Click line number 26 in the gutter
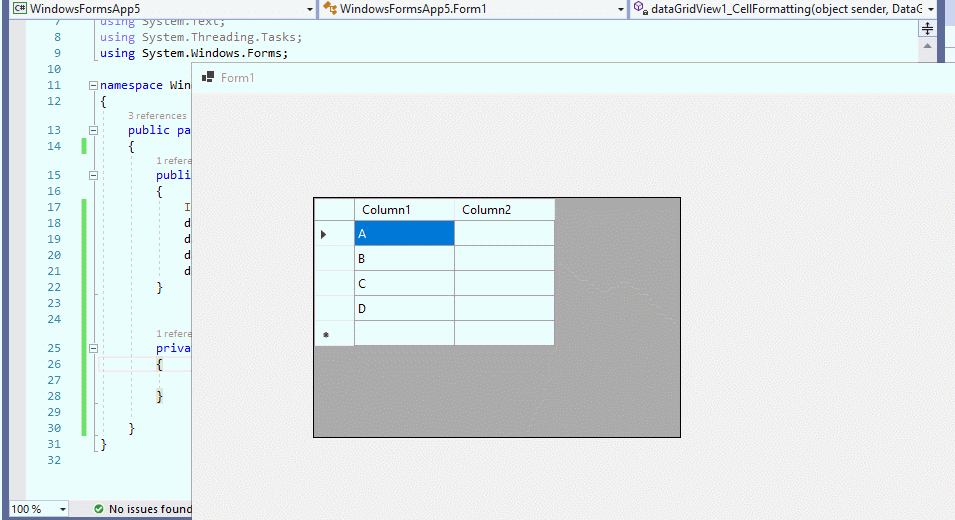The image size is (955, 520). point(54,364)
